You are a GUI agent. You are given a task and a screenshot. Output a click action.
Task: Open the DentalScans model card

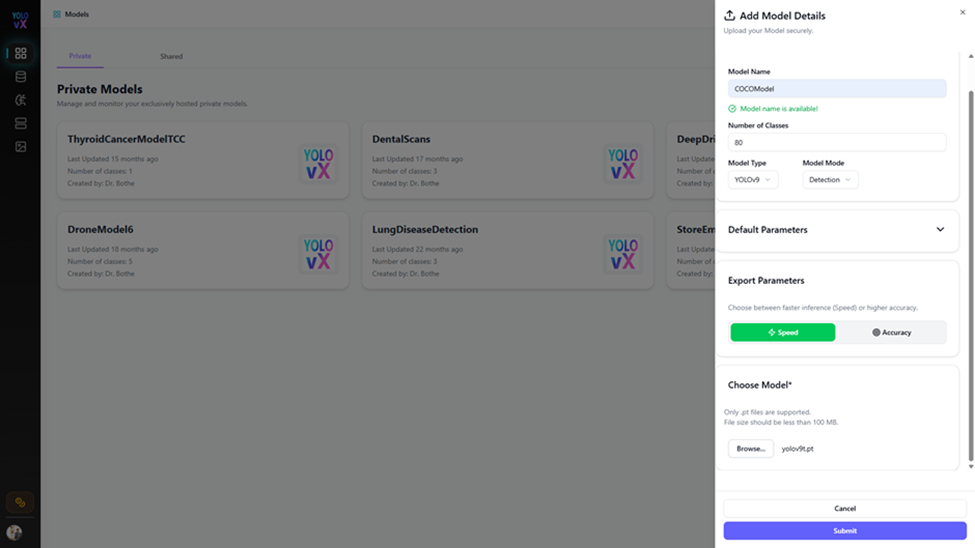[507, 160]
